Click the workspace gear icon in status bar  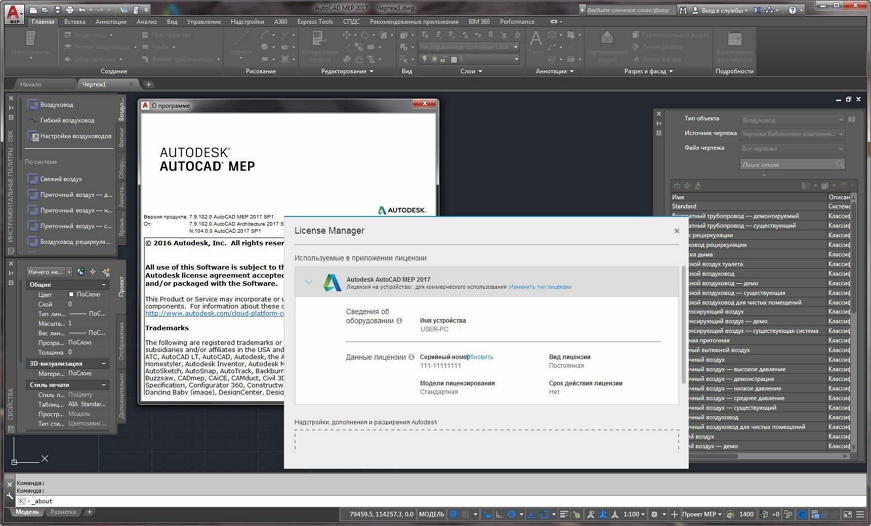(654, 514)
